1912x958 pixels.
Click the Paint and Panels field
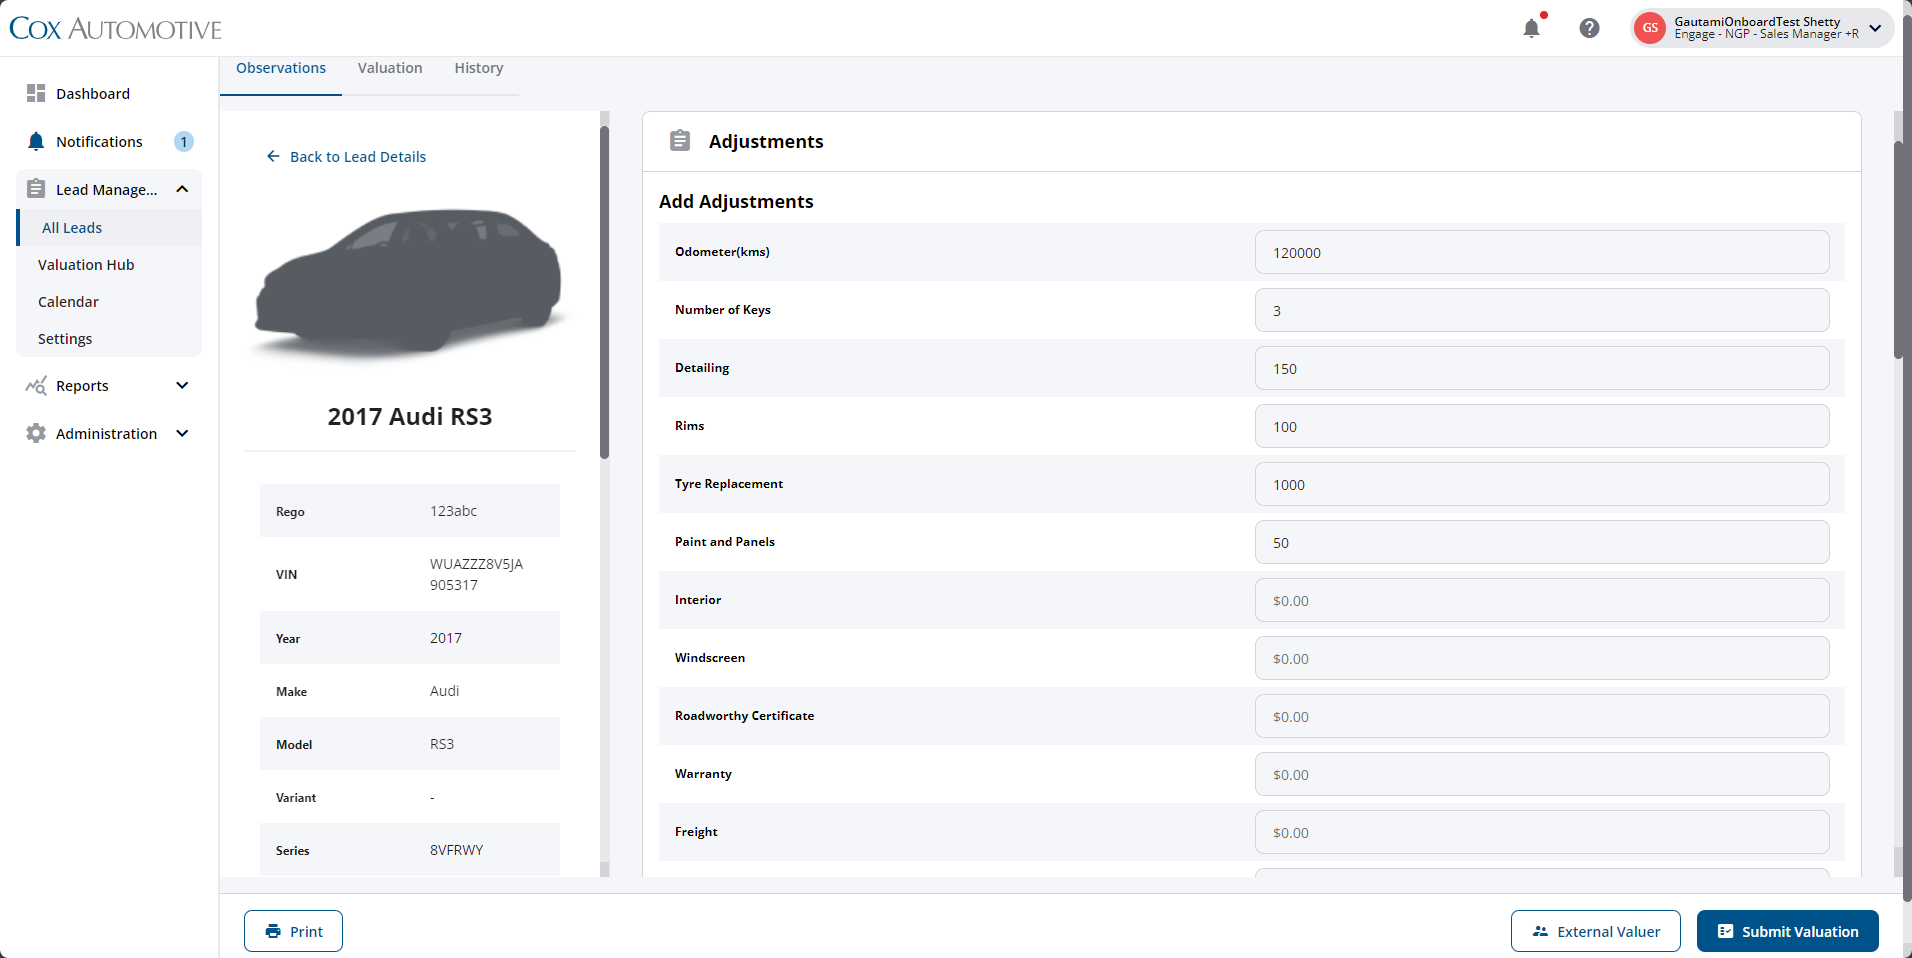tap(1542, 542)
